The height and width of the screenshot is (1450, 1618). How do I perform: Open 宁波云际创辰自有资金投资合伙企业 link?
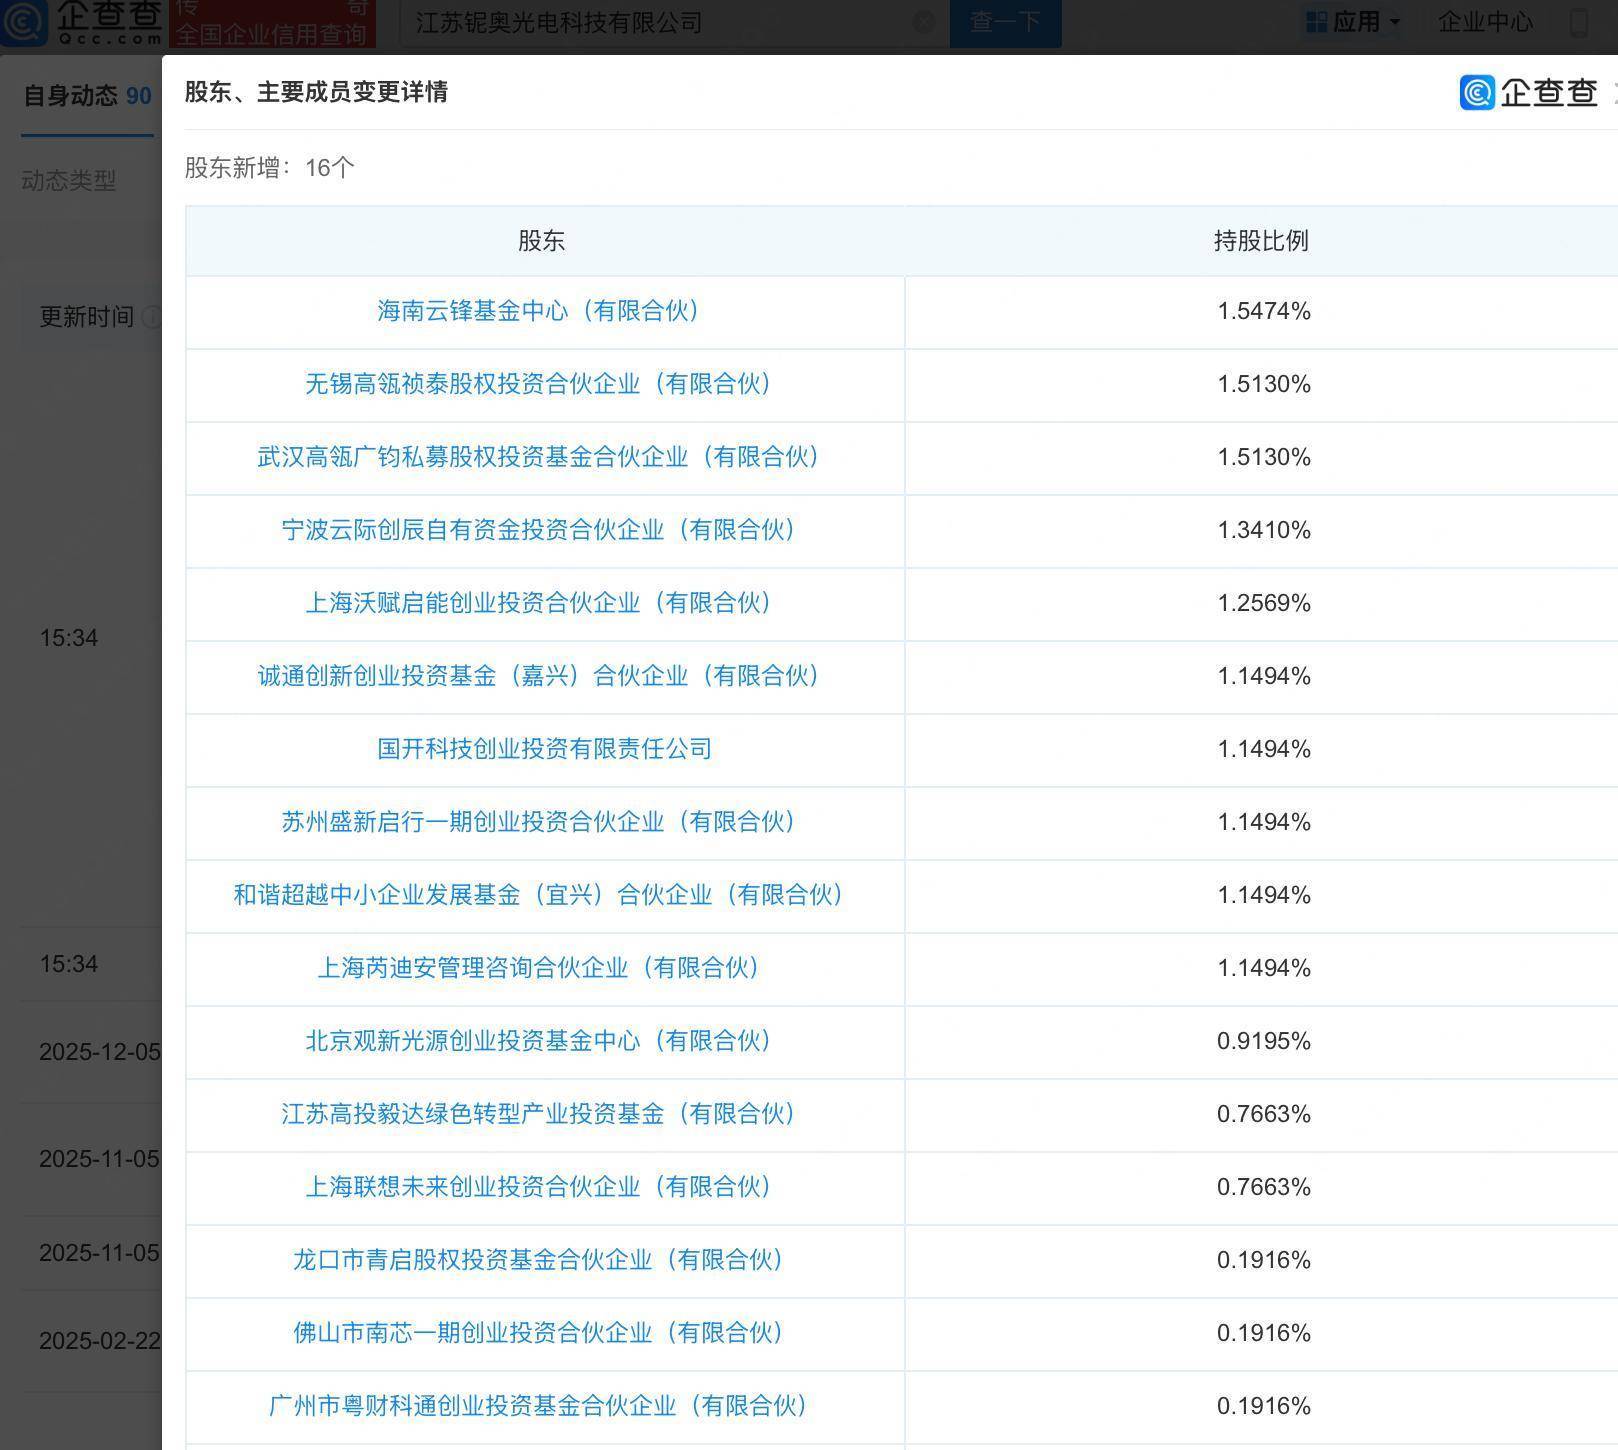coord(541,530)
